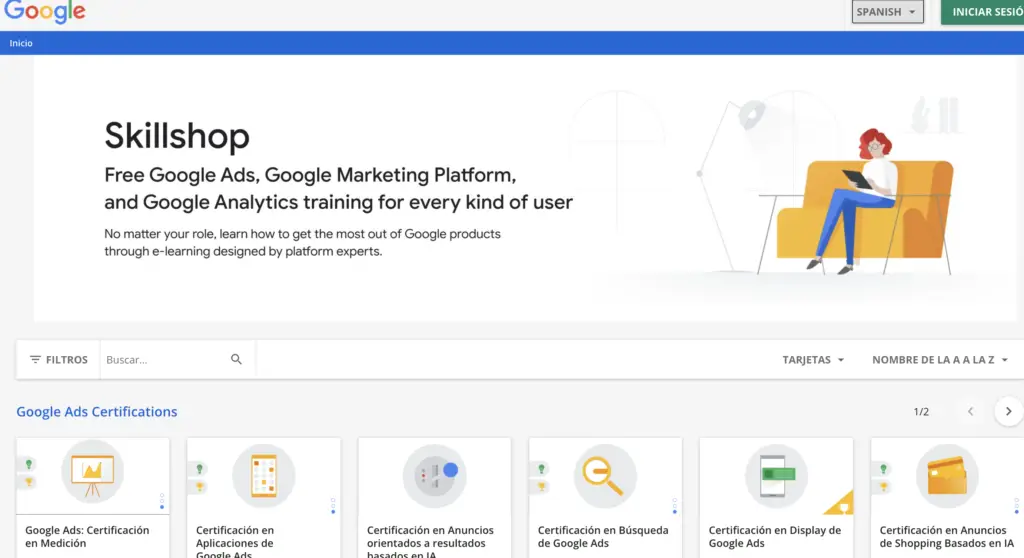Image resolution: width=1024 pixels, height=558 pixels.
Task: Open Certificación en Display de Google Ads title
Action: (x=775, y=536)
